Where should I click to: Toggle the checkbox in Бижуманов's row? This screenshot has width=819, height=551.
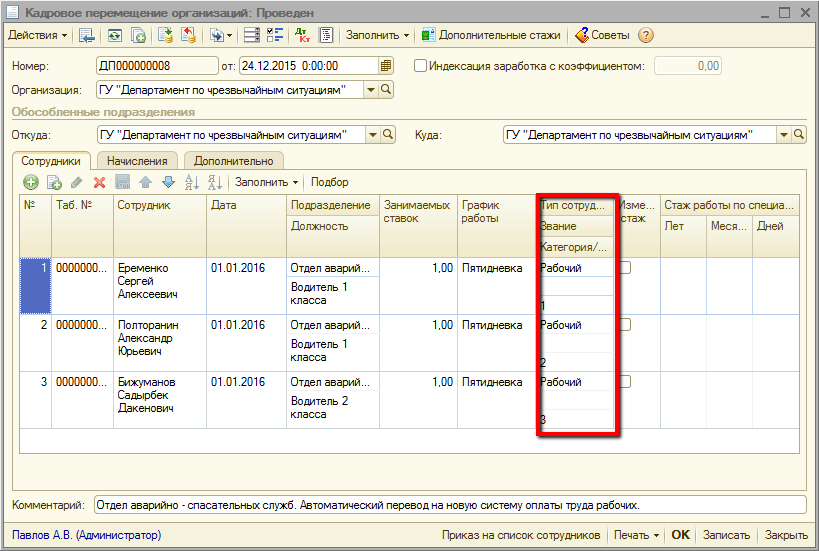pos(626,382)
